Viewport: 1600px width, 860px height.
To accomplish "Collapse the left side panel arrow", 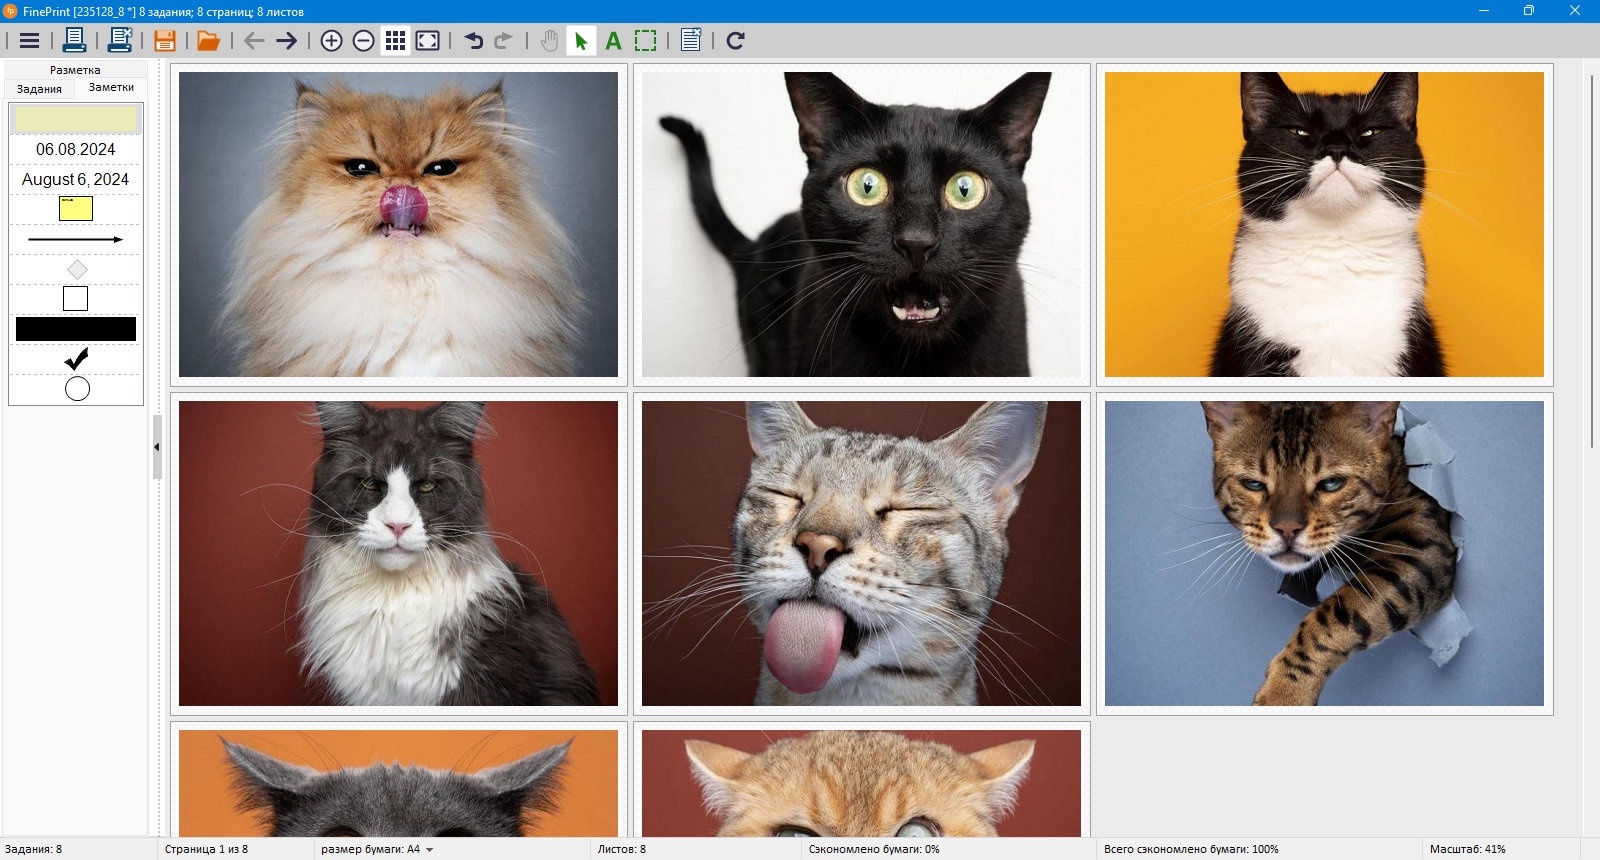I will [157, 447].
